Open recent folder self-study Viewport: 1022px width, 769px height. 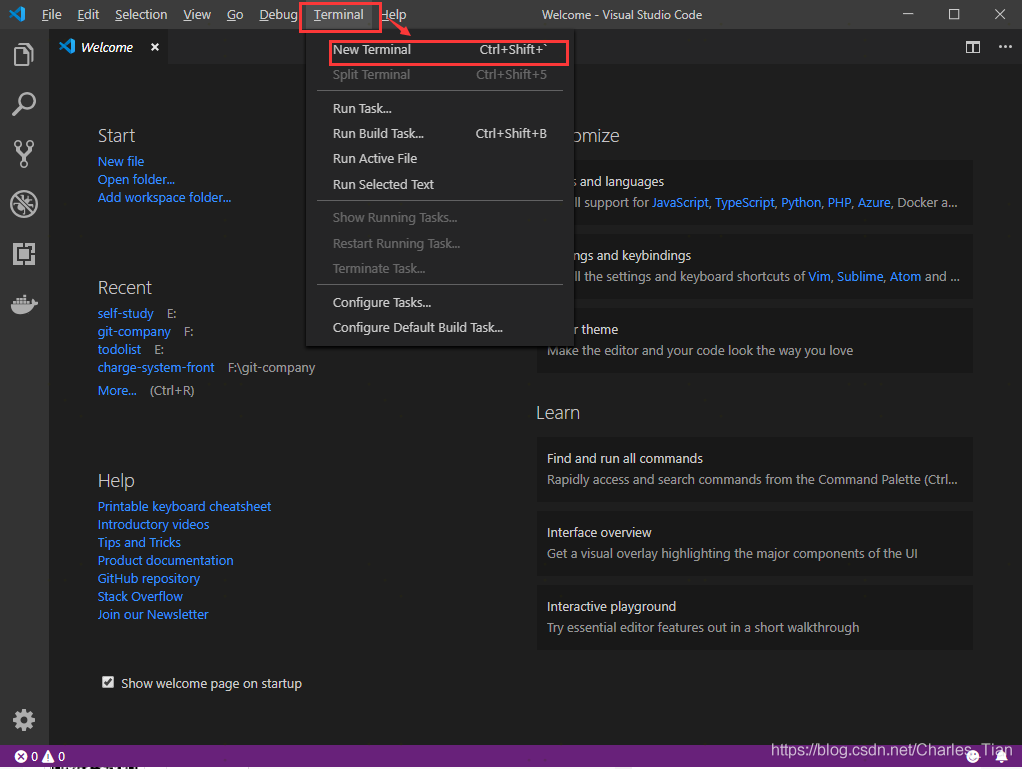pyautogui.click(x=126, y=313)
